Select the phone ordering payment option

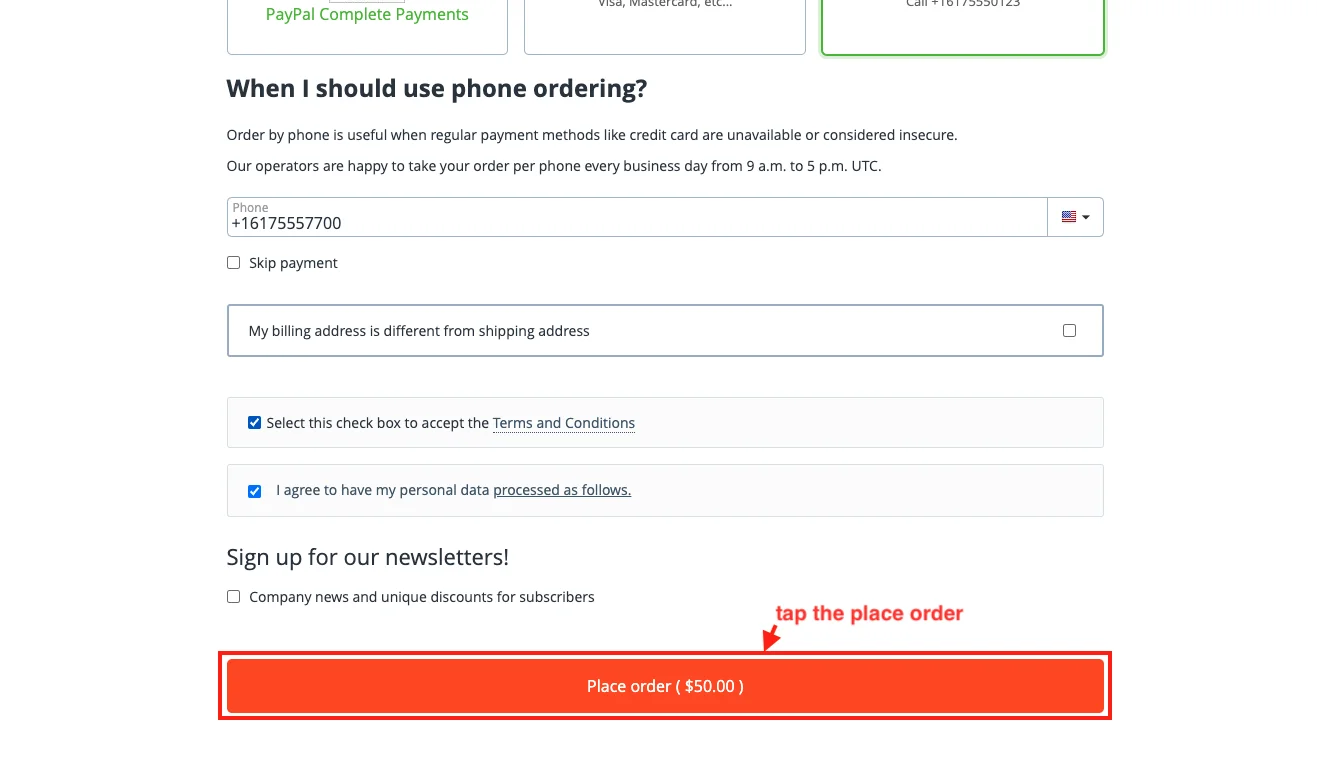click(x=962, y=22)
